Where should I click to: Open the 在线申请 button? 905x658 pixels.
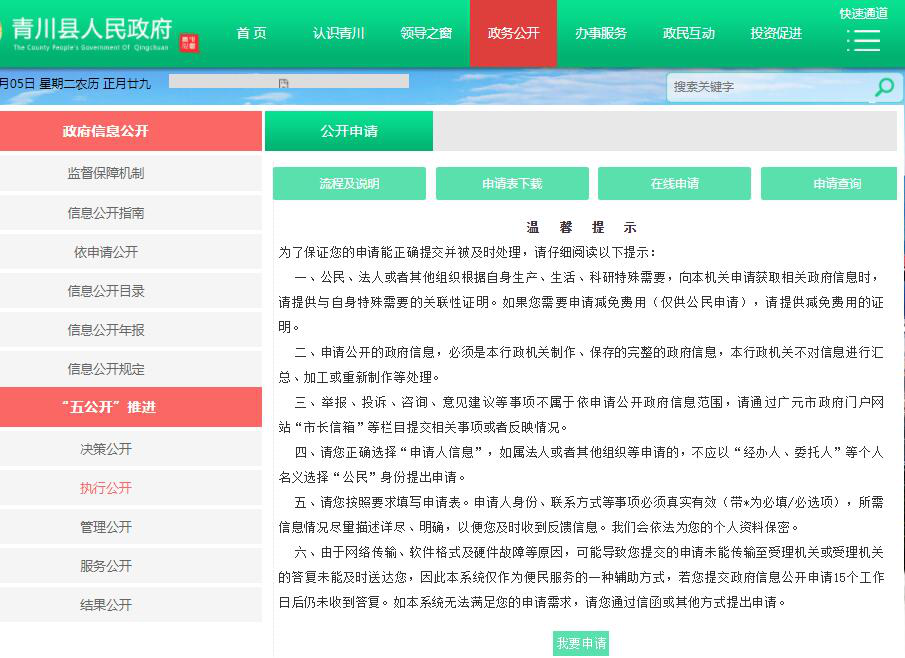coord(674,184)
